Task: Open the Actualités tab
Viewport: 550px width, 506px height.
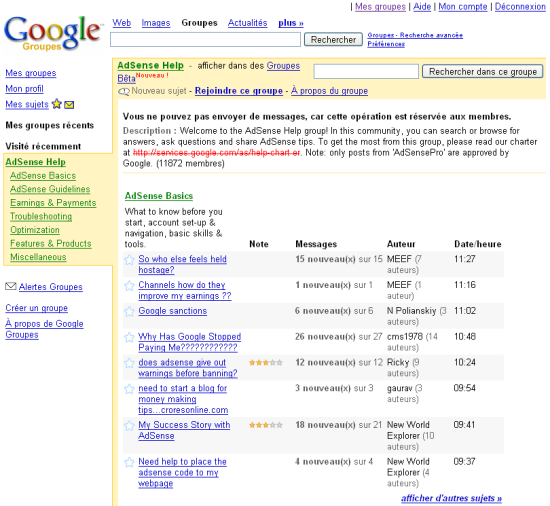Action: 247,23
